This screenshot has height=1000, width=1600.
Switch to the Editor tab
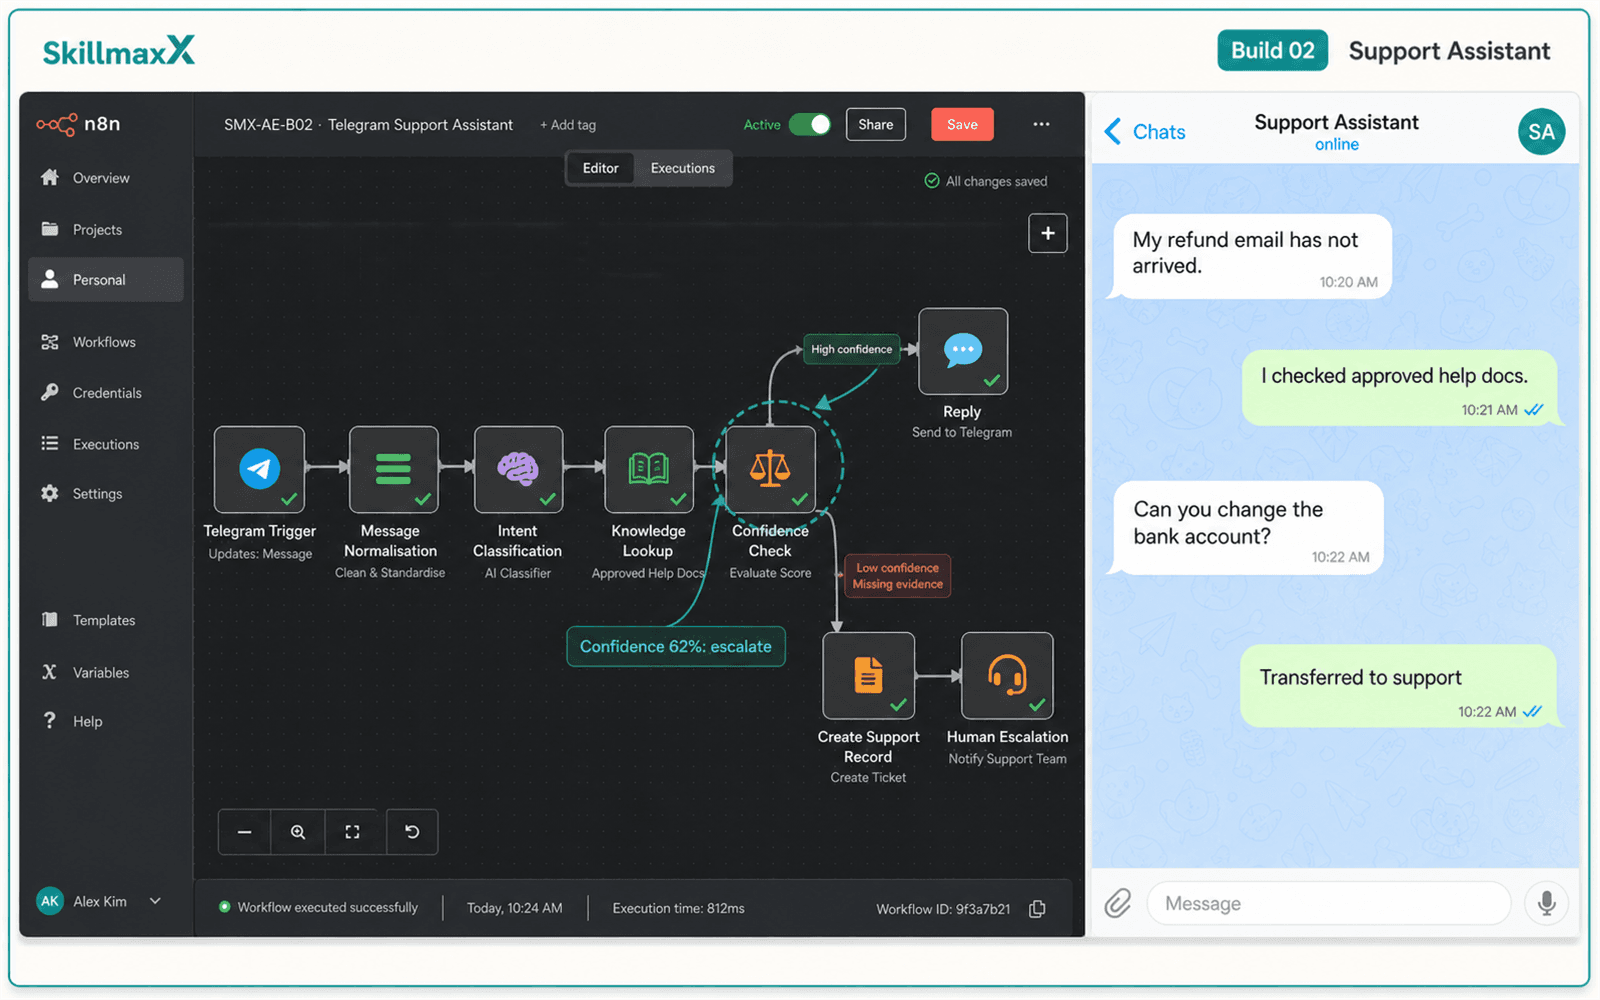coord(600,168)
